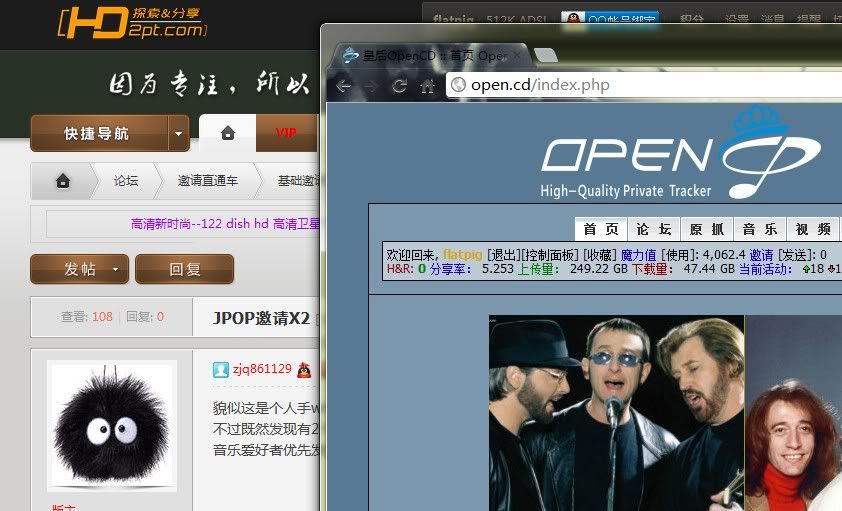Click the globe icon in the address bar
Viewport: 842px width, 511px height.
(458, 85)
